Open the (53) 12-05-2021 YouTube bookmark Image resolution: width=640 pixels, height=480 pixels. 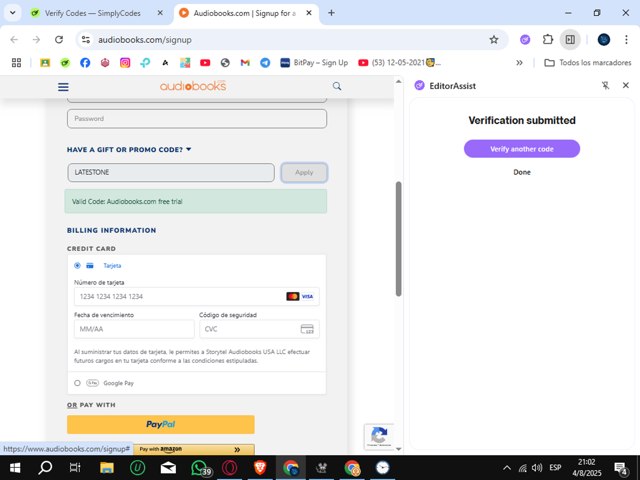(400, 62)
